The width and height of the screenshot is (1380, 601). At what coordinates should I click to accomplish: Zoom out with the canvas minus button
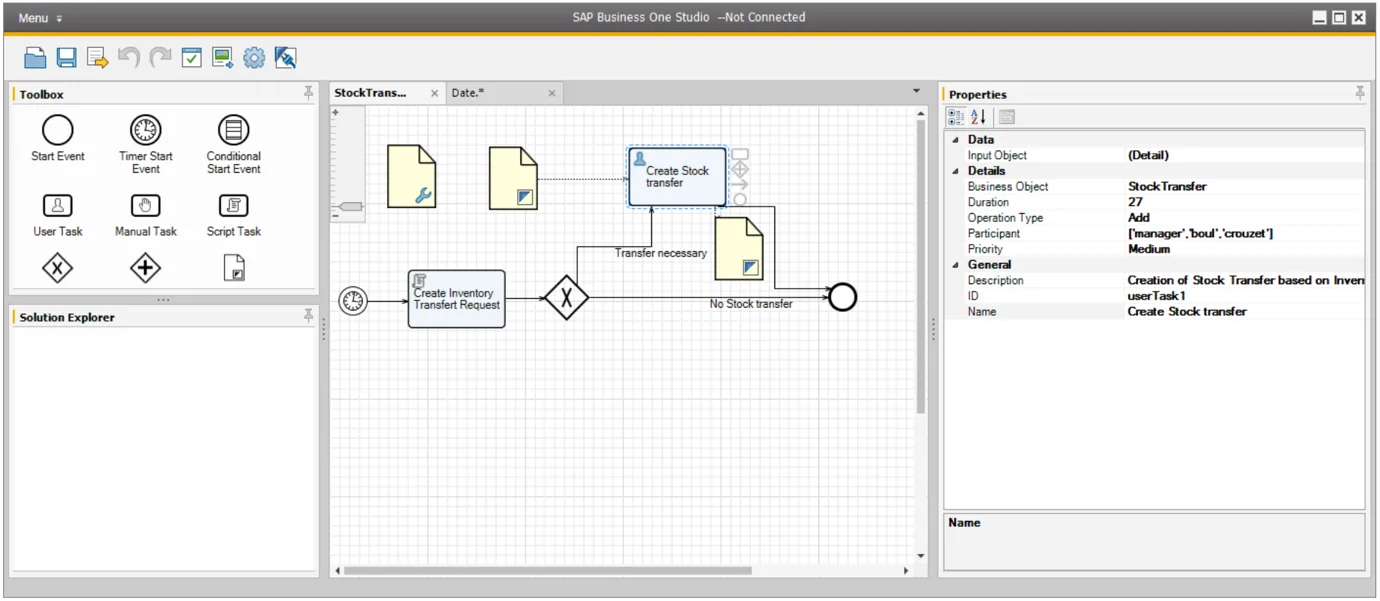pyautogui.click(x=336, y=215)
